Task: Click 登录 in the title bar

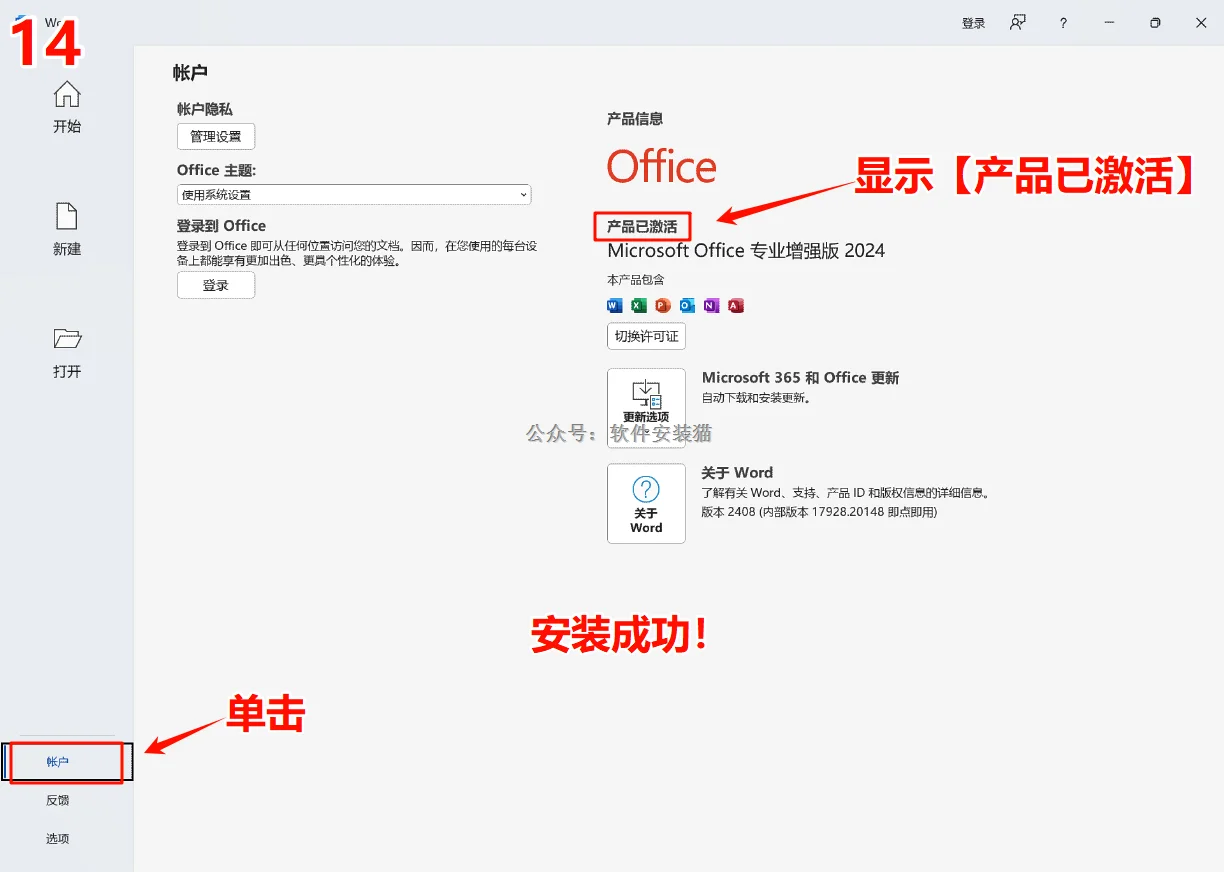Action: pos(972,22)
